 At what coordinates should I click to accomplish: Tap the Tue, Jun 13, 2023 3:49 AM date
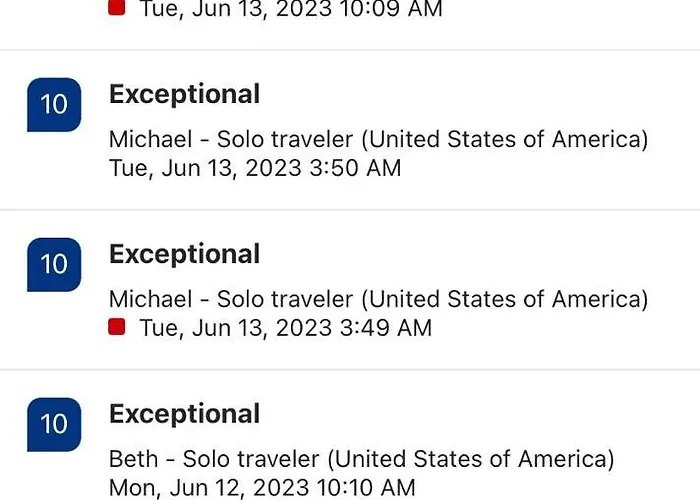[x=285, y=328]
